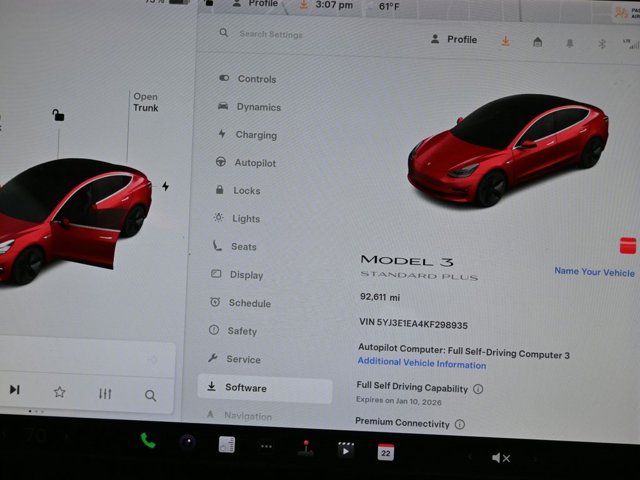Open the Arcade joystick app
Screen dimensions: 640x480
pyautogui.click(x=306, y=448)
